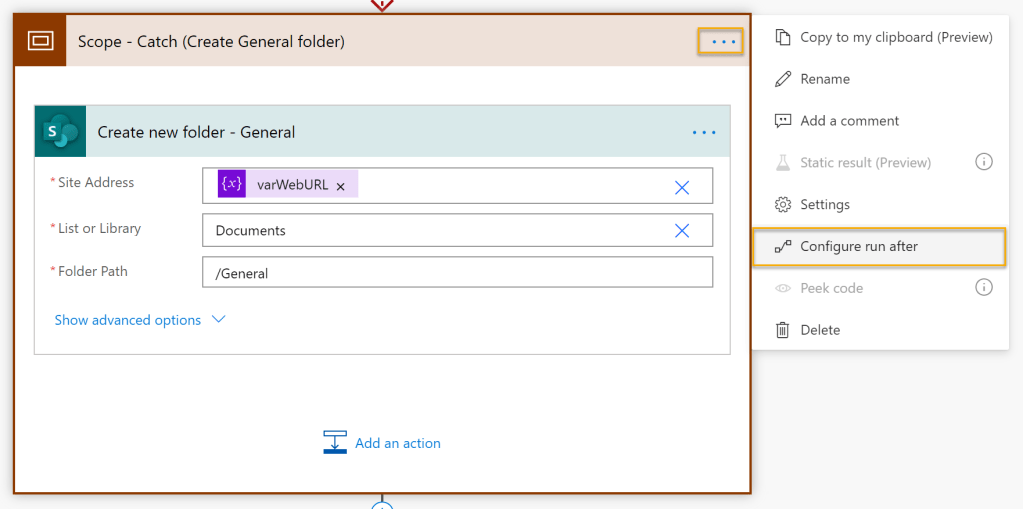Viewport: 1023px width, 509px height.
Task: Click the info icon beside Peek code
Action: pos(984,288)
